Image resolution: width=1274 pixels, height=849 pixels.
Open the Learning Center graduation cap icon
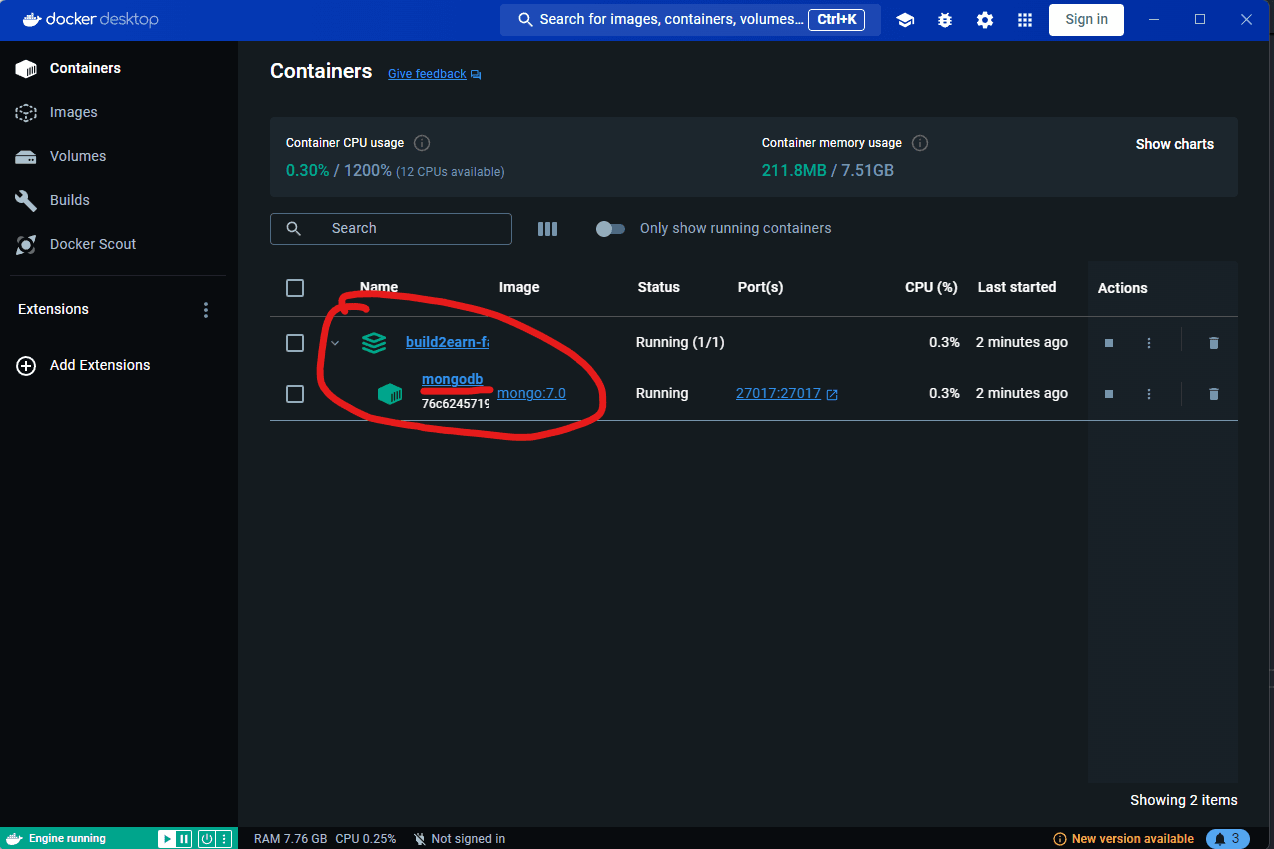905,19
